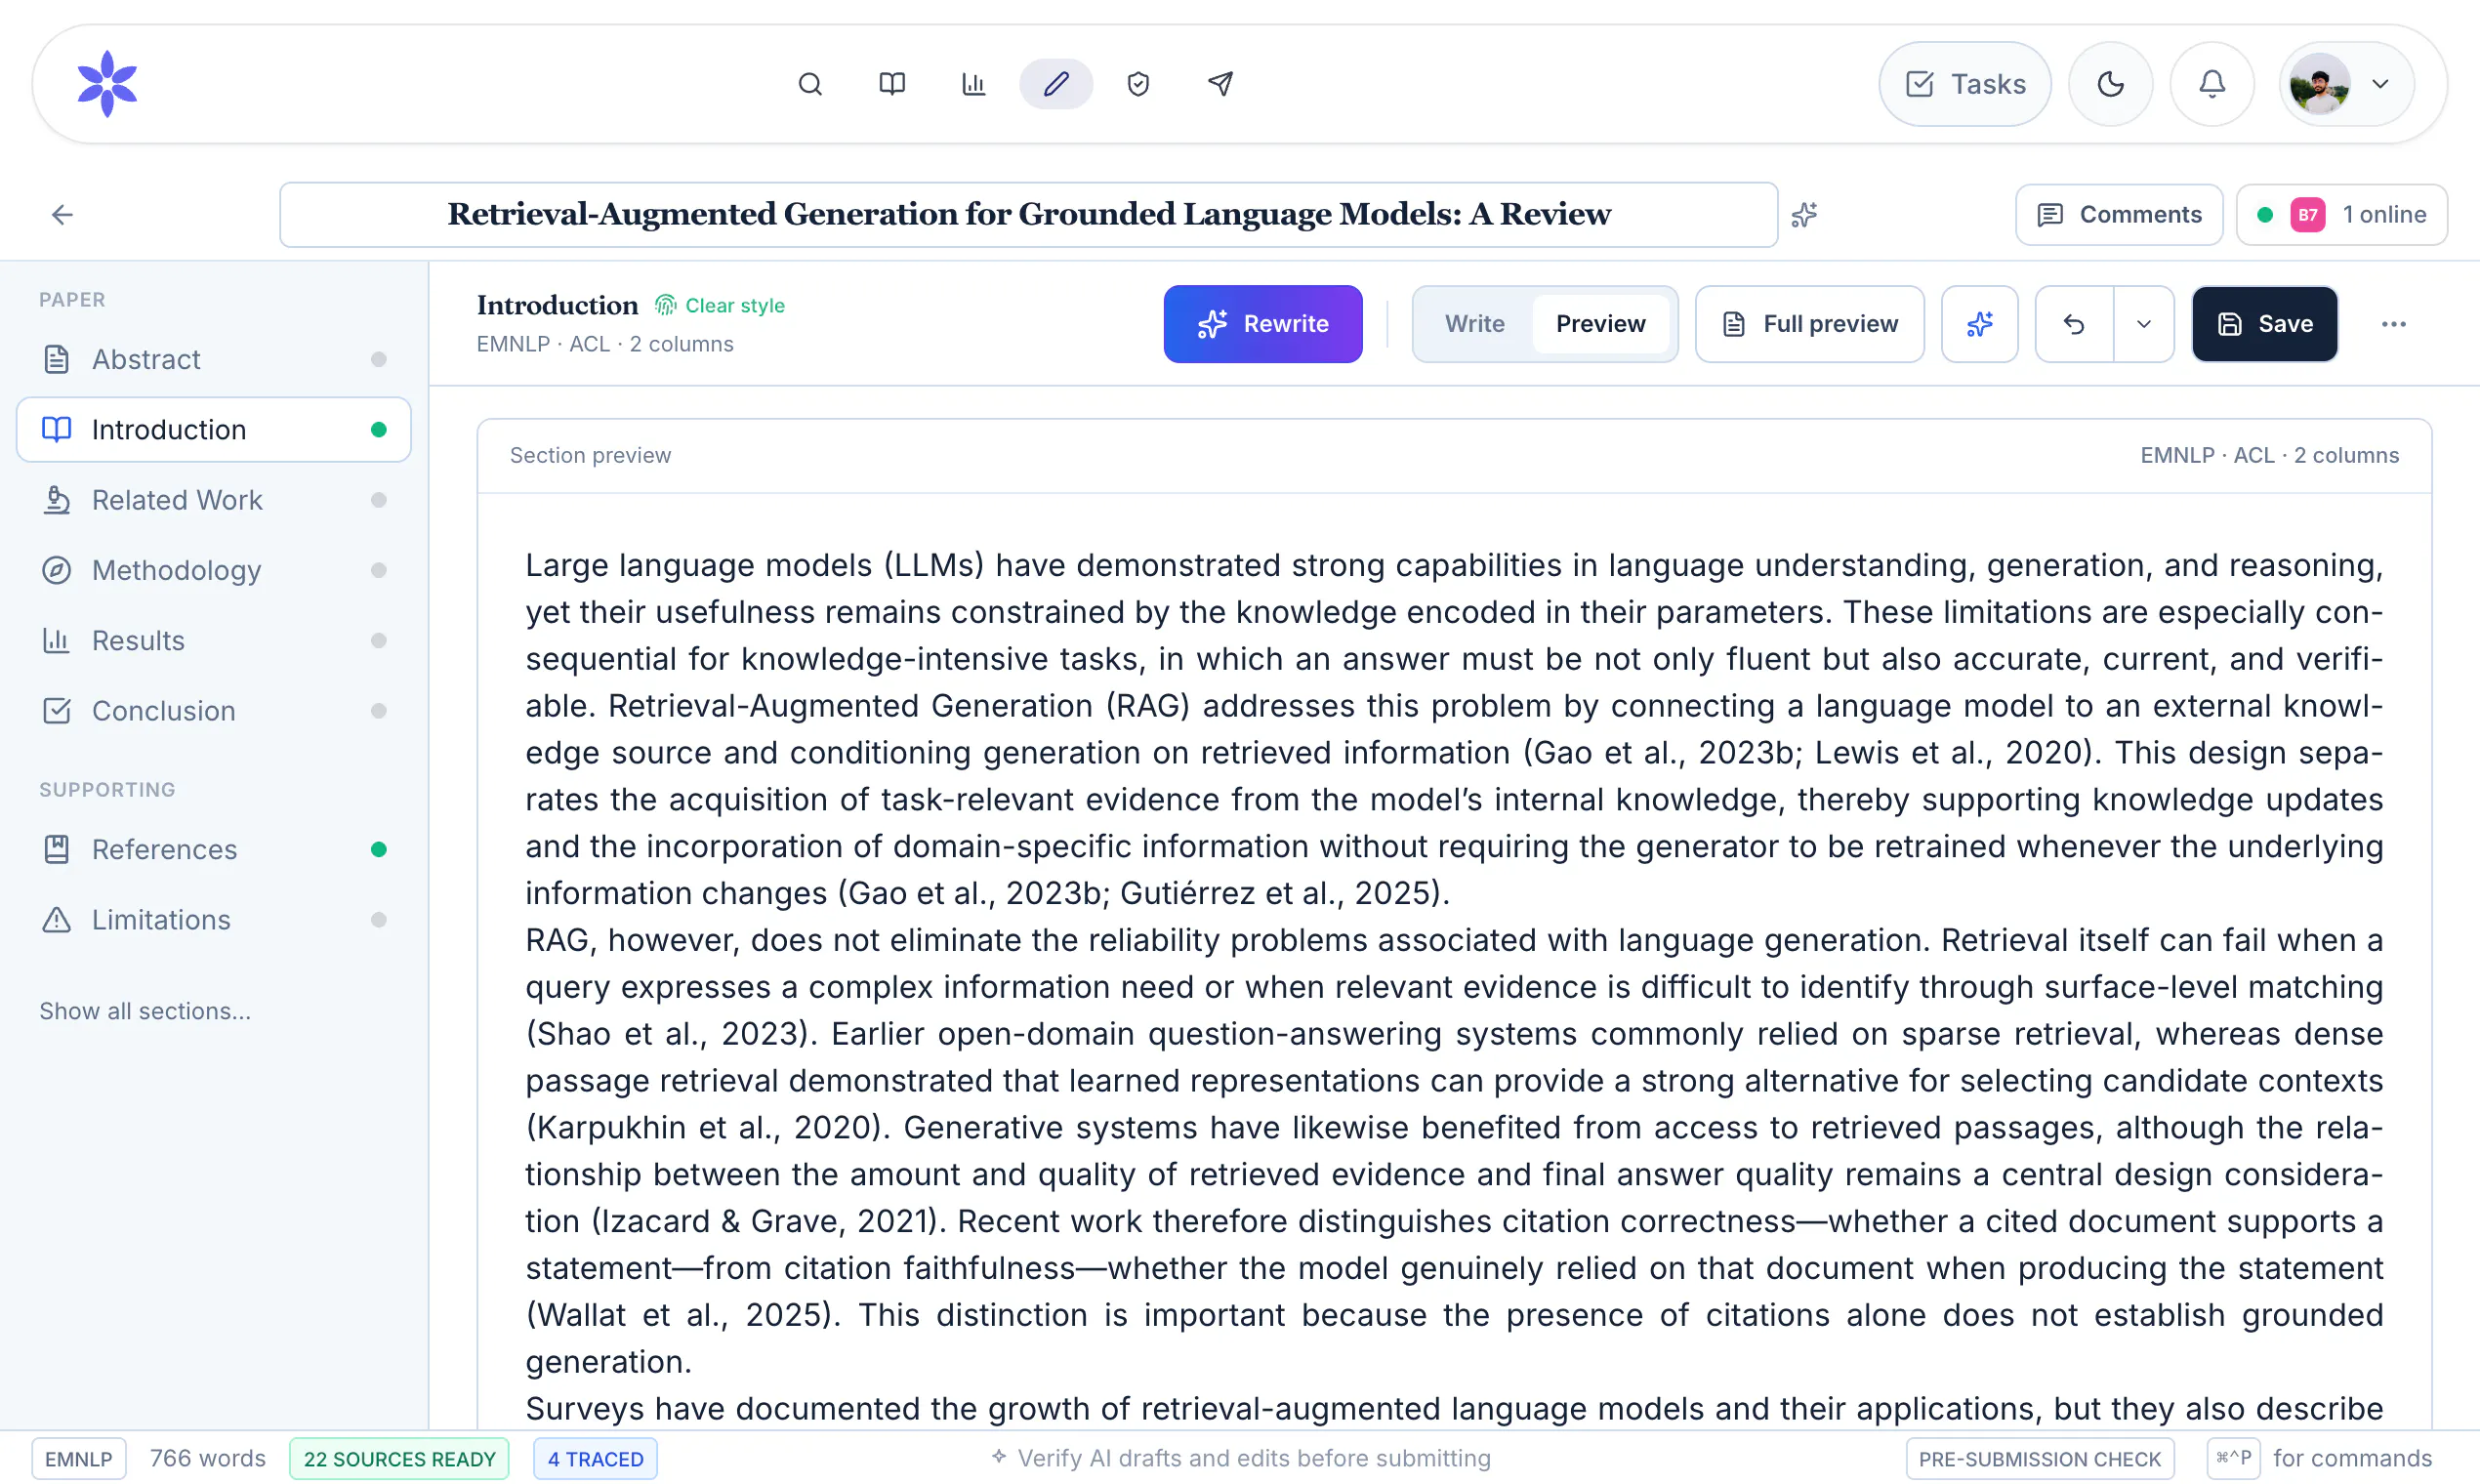Expand Show all sections...
Image resolution: width=2480 pixels, height=1484 pixels.
pos(145,1011)
